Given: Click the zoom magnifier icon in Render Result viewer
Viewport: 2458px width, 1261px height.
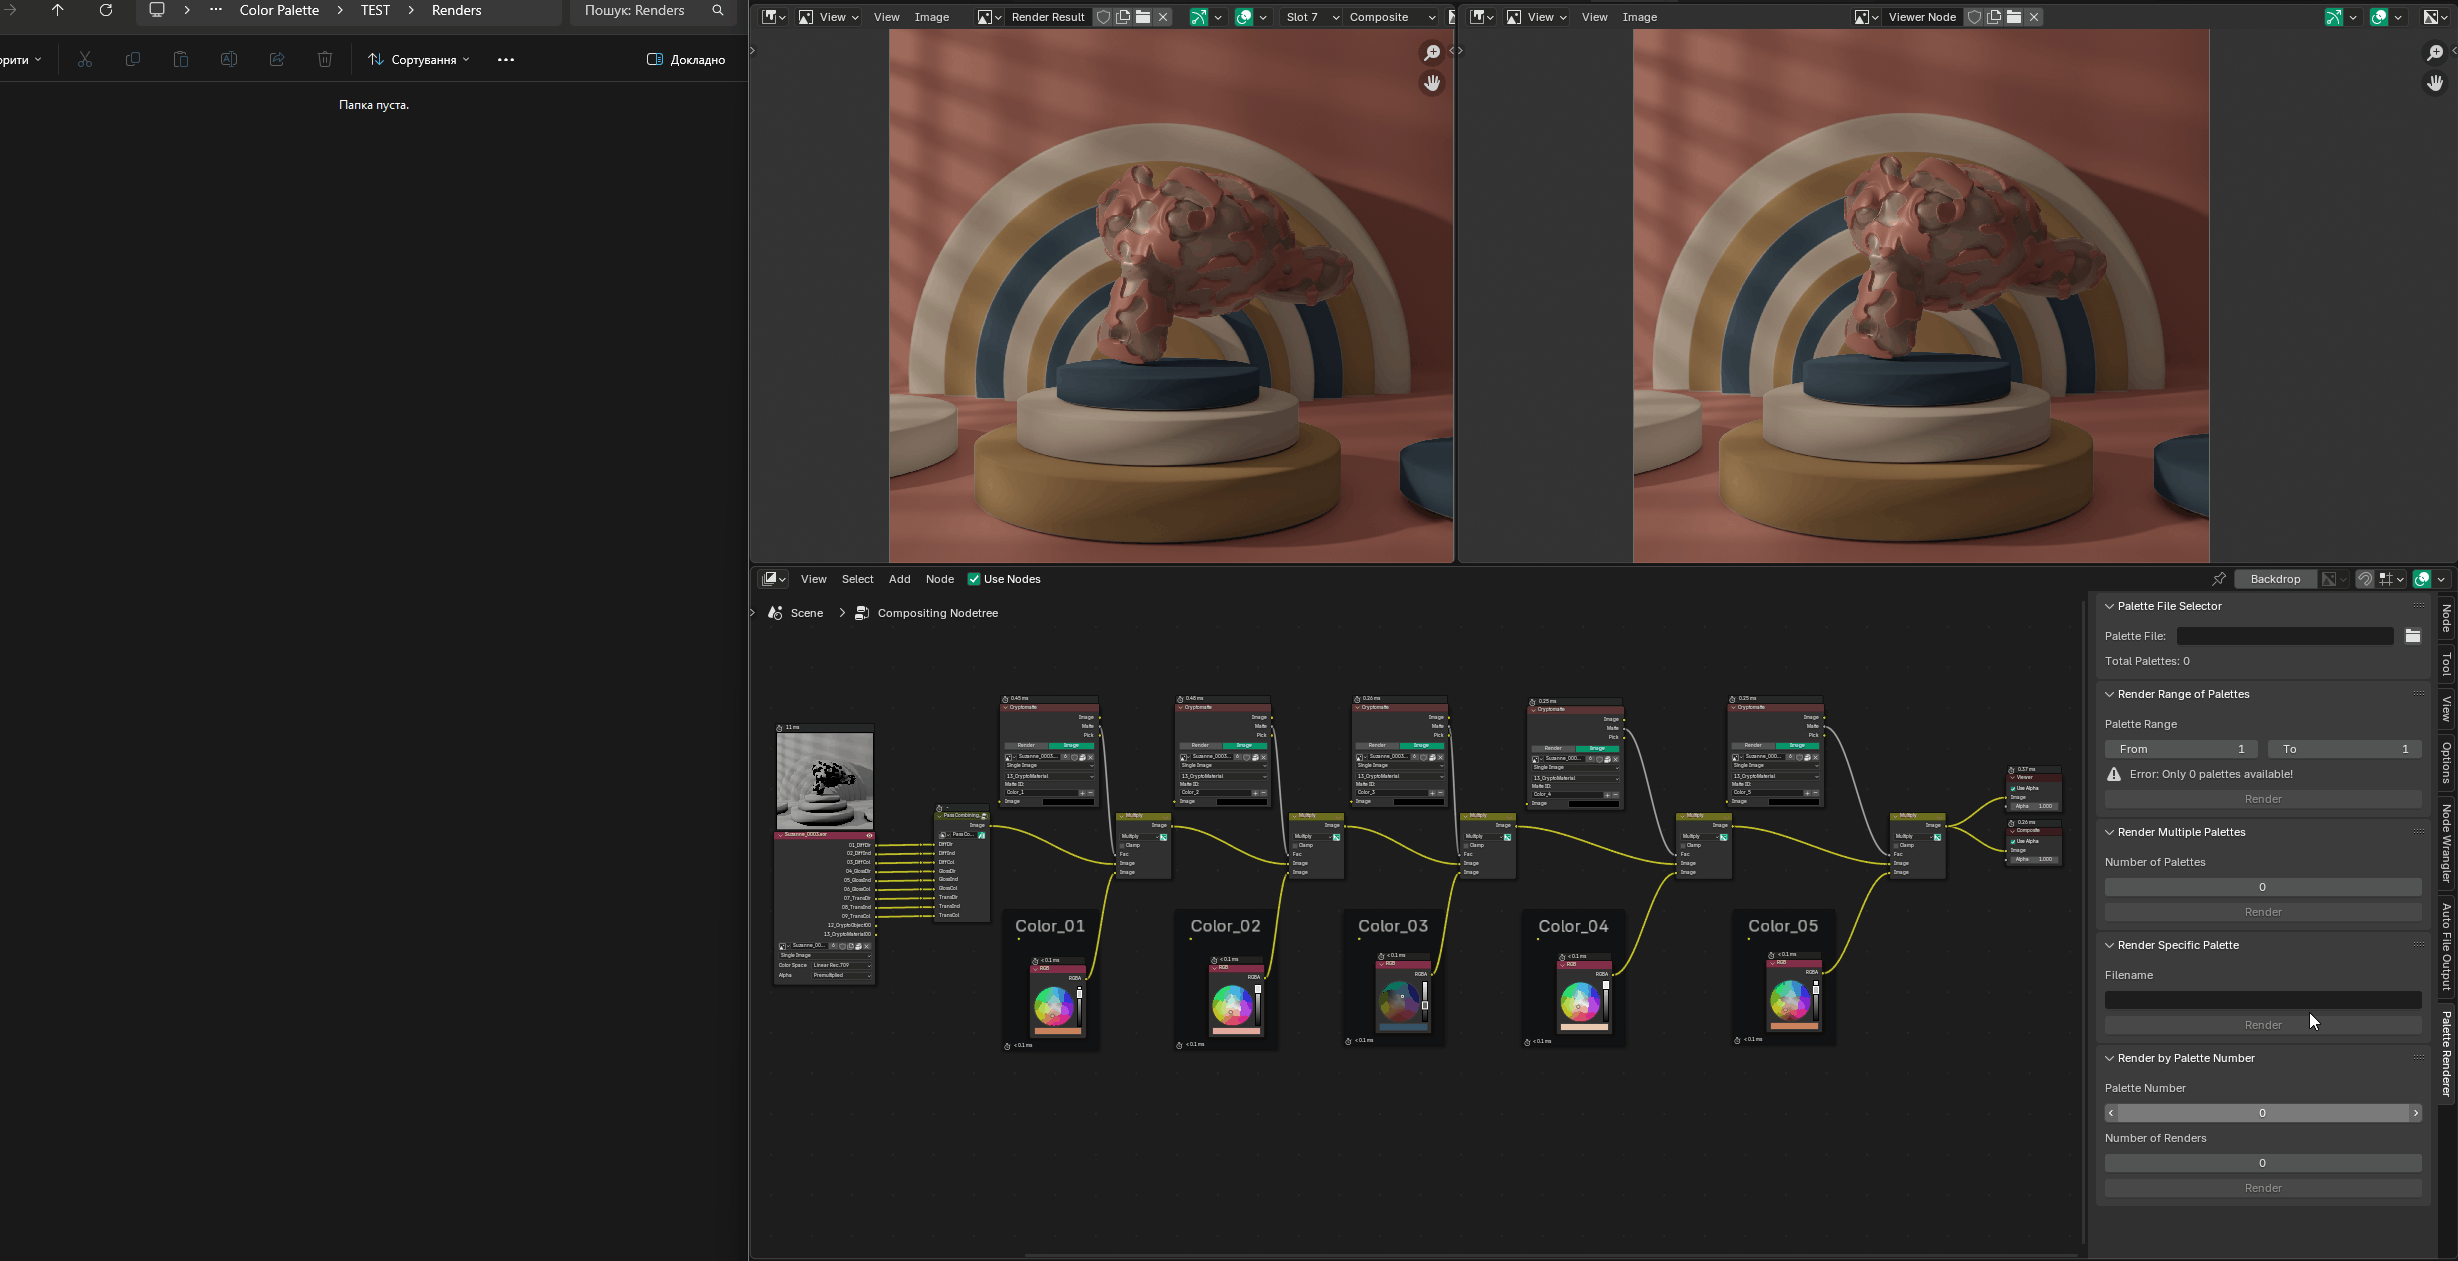Looking at the screenshot, I should tap(1432, 52).
